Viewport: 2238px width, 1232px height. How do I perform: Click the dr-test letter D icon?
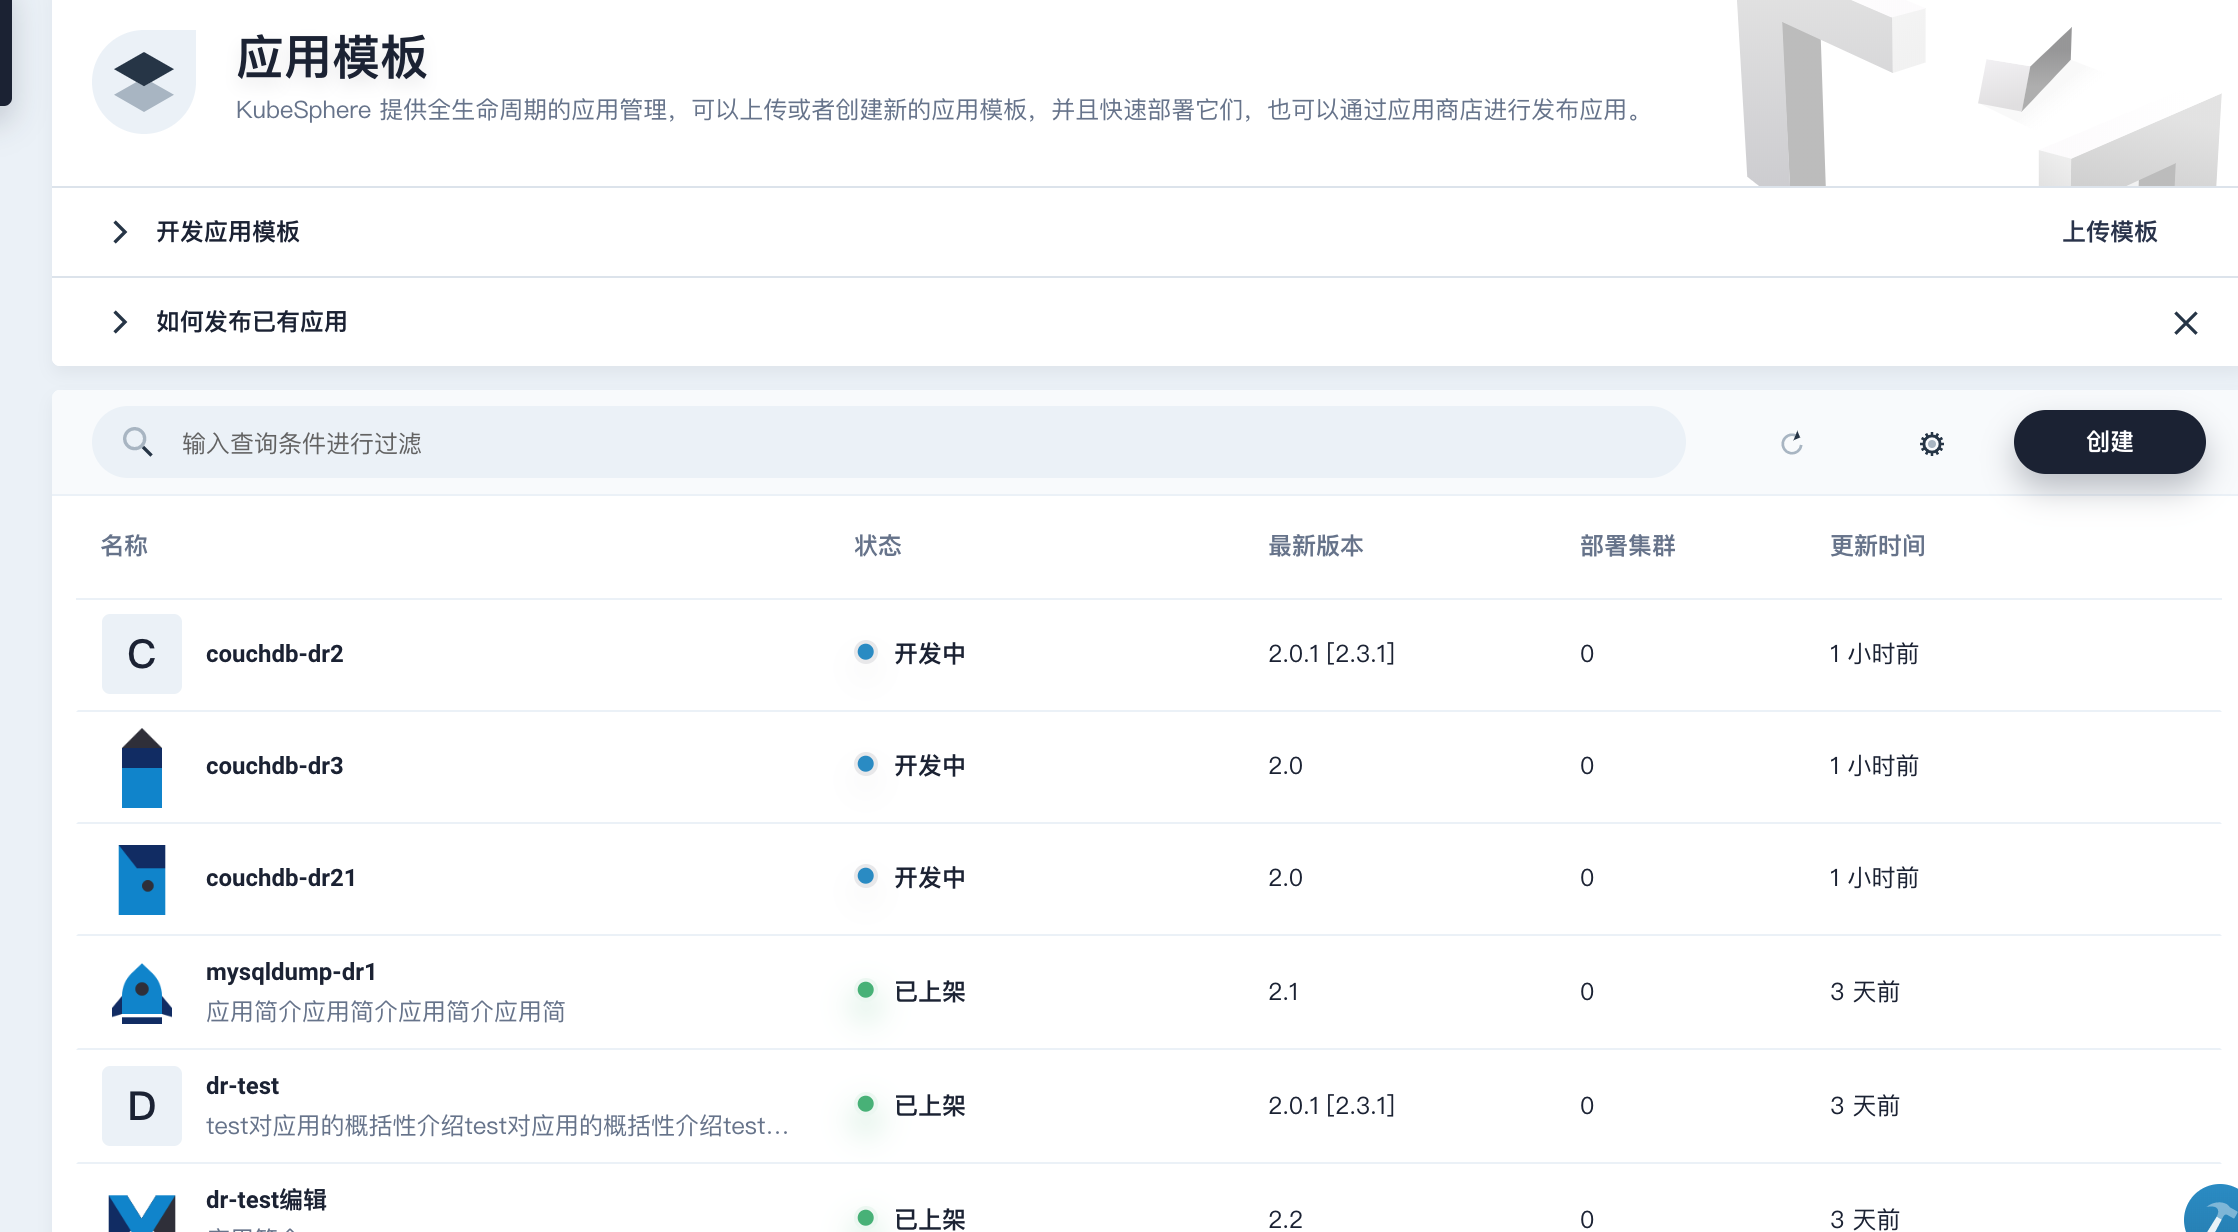(x=142, y=1106)
